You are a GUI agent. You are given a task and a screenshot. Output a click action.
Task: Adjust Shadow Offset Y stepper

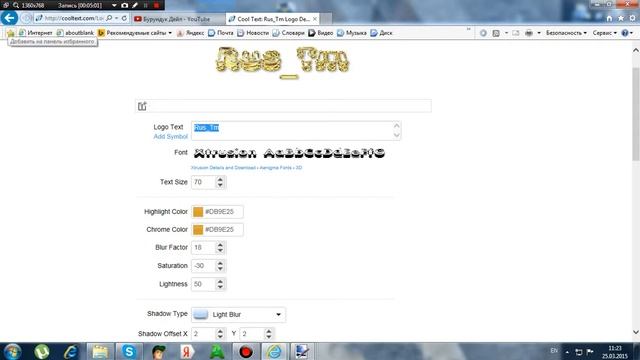[269, 334]
